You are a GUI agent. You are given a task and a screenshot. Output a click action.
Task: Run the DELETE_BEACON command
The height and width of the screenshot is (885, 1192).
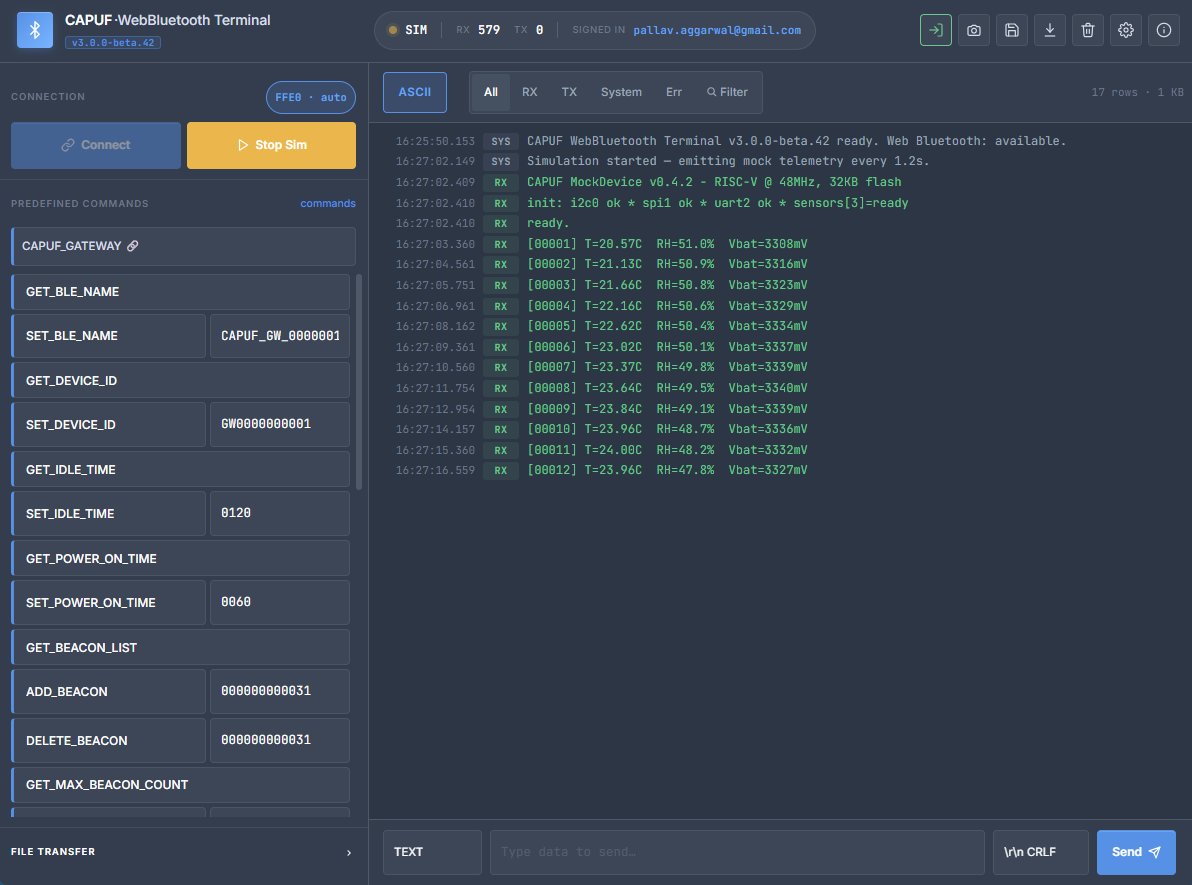pyautogui.click(x=109, y=741)
